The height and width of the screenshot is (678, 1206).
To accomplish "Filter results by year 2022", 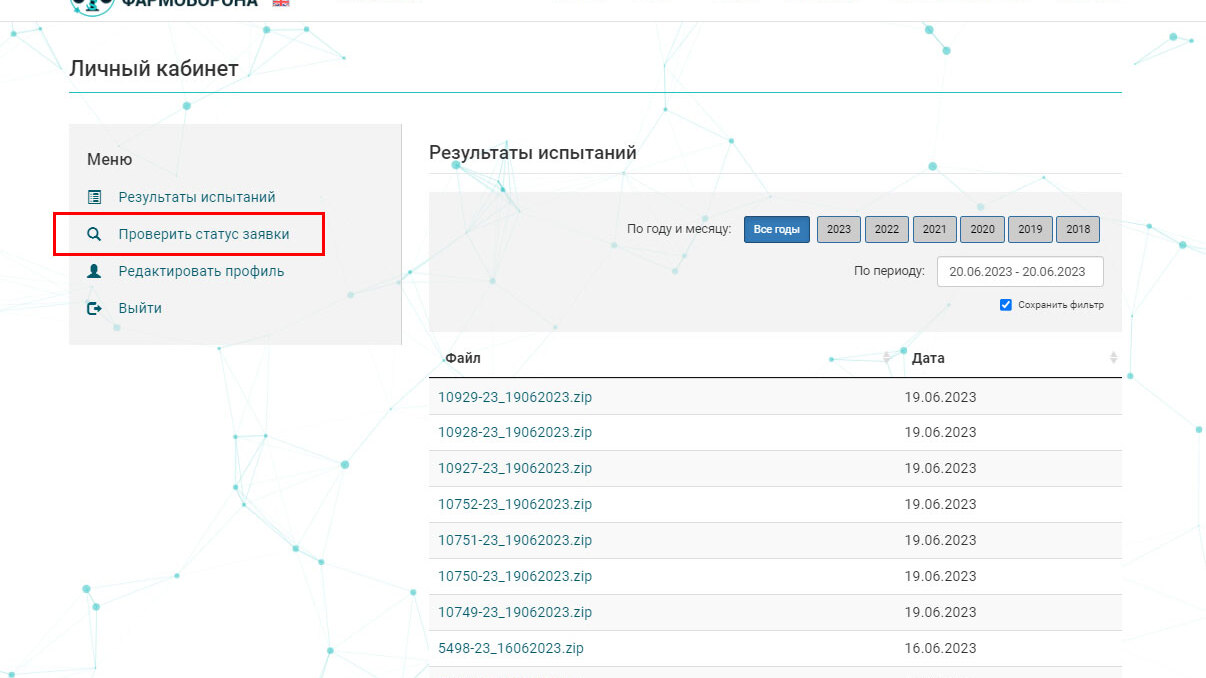I will click(887, 229).
